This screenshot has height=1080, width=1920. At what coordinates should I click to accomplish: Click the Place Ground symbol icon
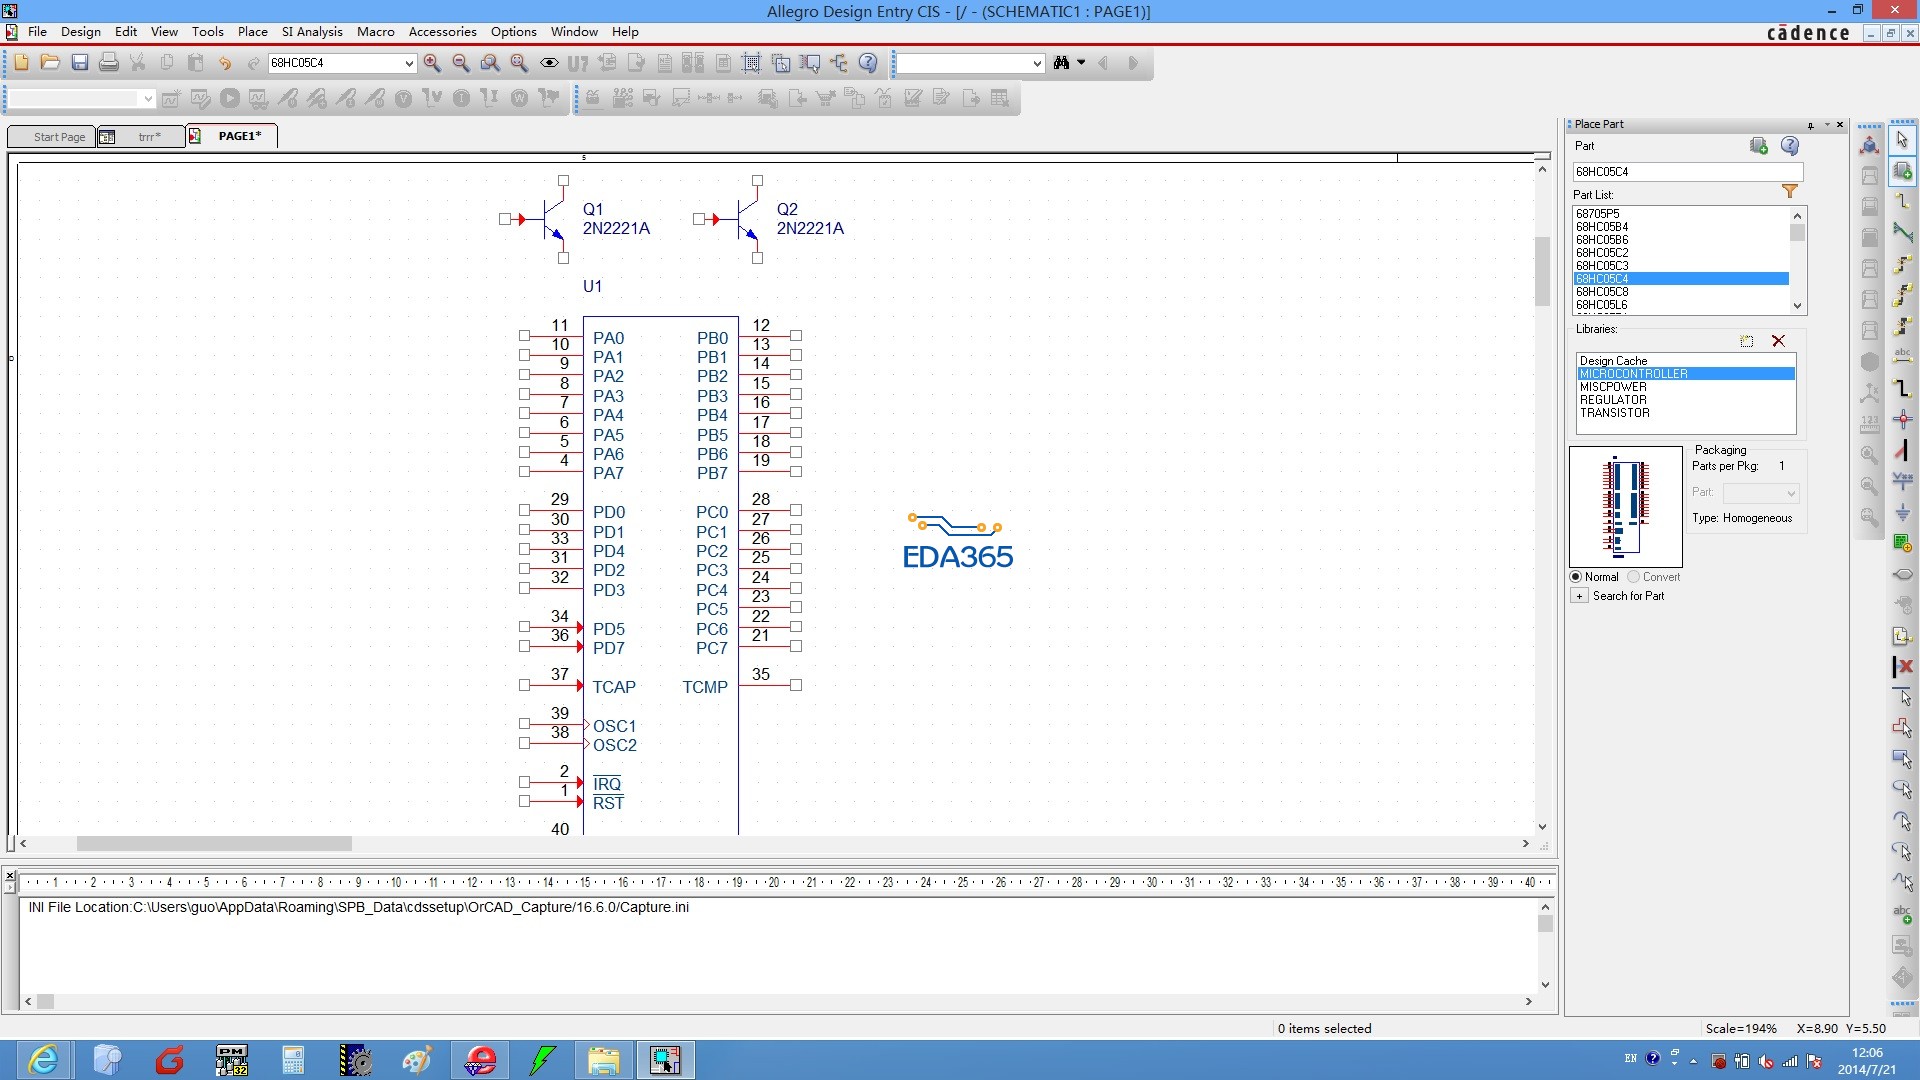[x=1902, y=512]
